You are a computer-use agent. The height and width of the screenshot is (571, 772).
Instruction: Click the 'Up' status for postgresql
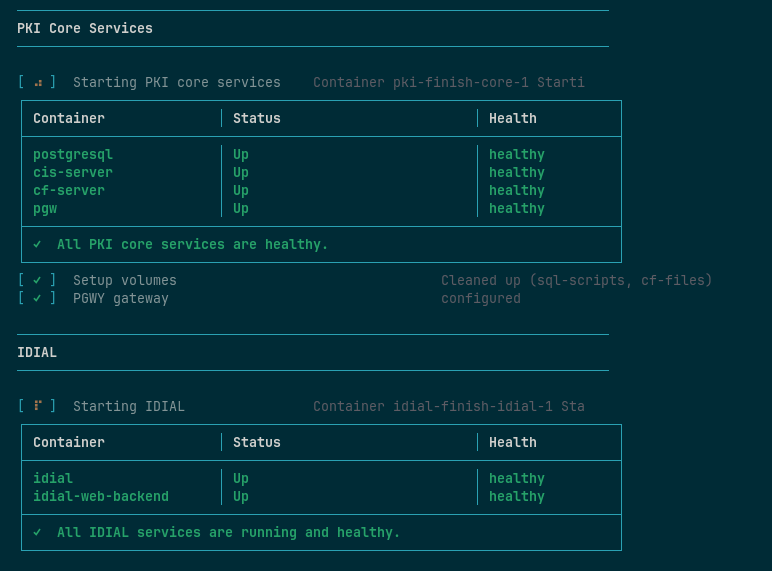tap(241, 155)
